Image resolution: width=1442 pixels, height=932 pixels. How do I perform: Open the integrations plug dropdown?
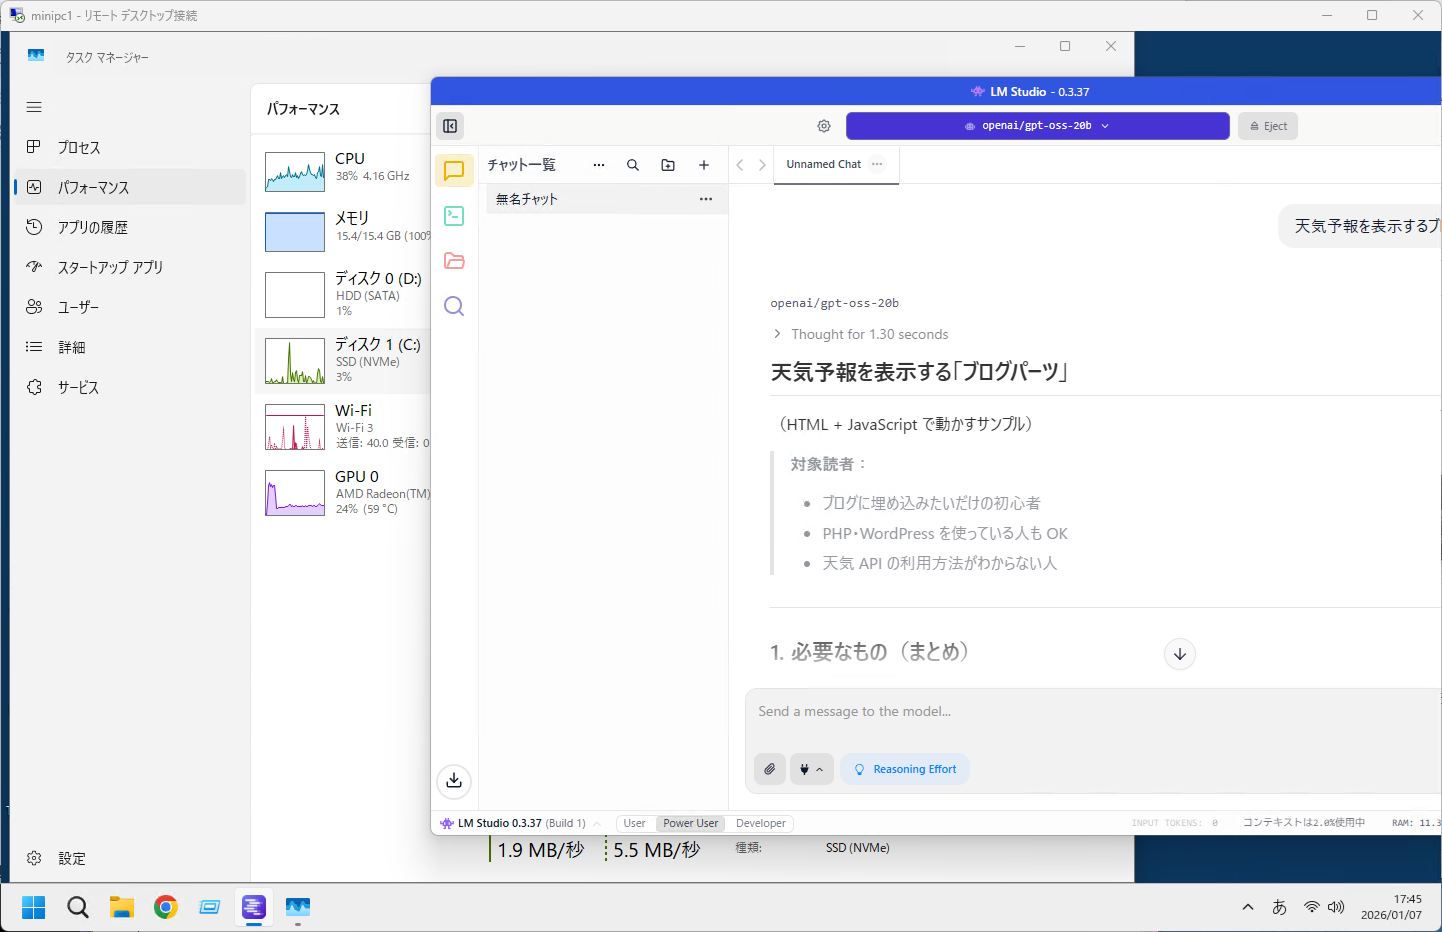[x=811, y=769]
